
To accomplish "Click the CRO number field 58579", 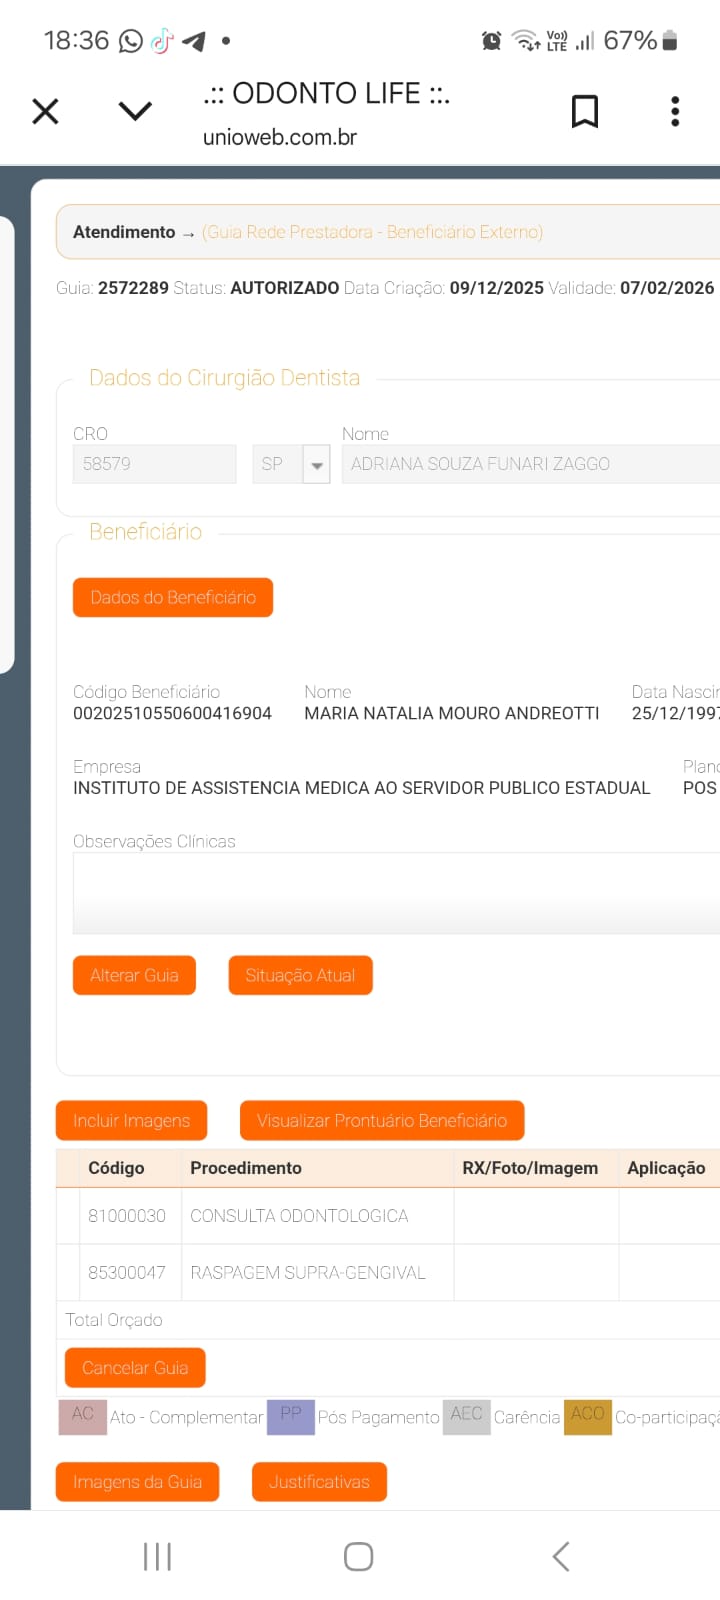I will click(x=155, y=464).
